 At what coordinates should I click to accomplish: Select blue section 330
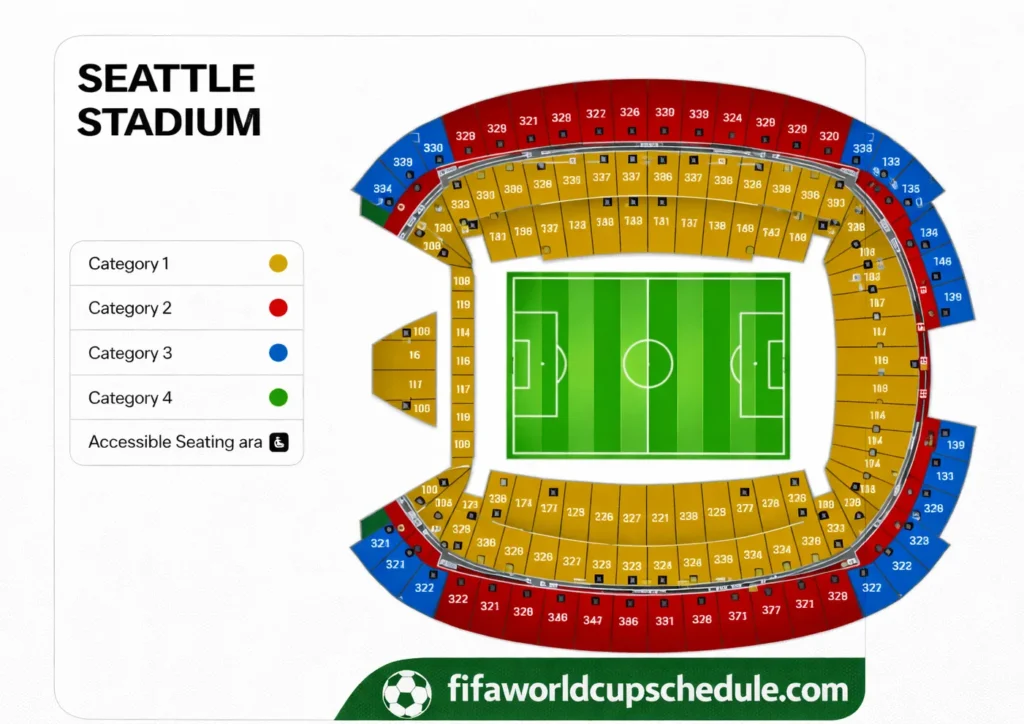tap(433, 148)
